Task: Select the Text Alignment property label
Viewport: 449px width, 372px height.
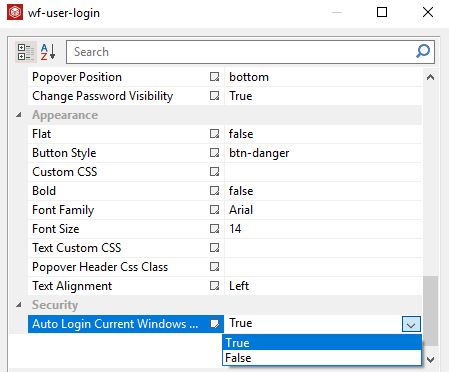Action: 72,286
